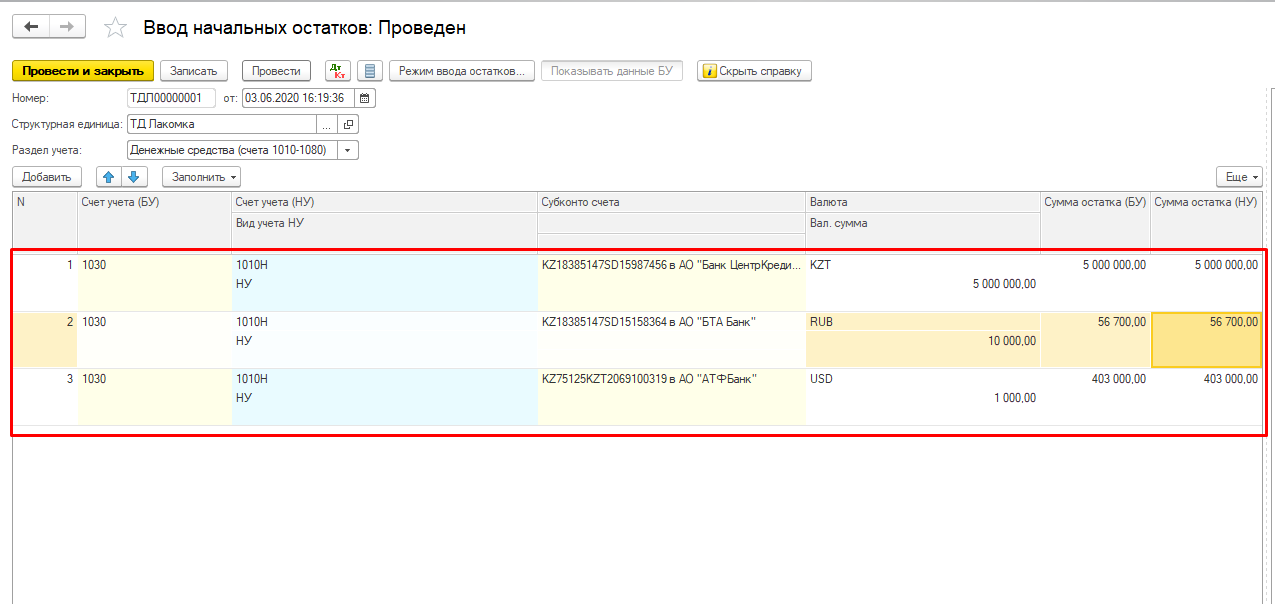Select row number 2 cell
This screenshot has height=604, width=1275.
(44, 340)
